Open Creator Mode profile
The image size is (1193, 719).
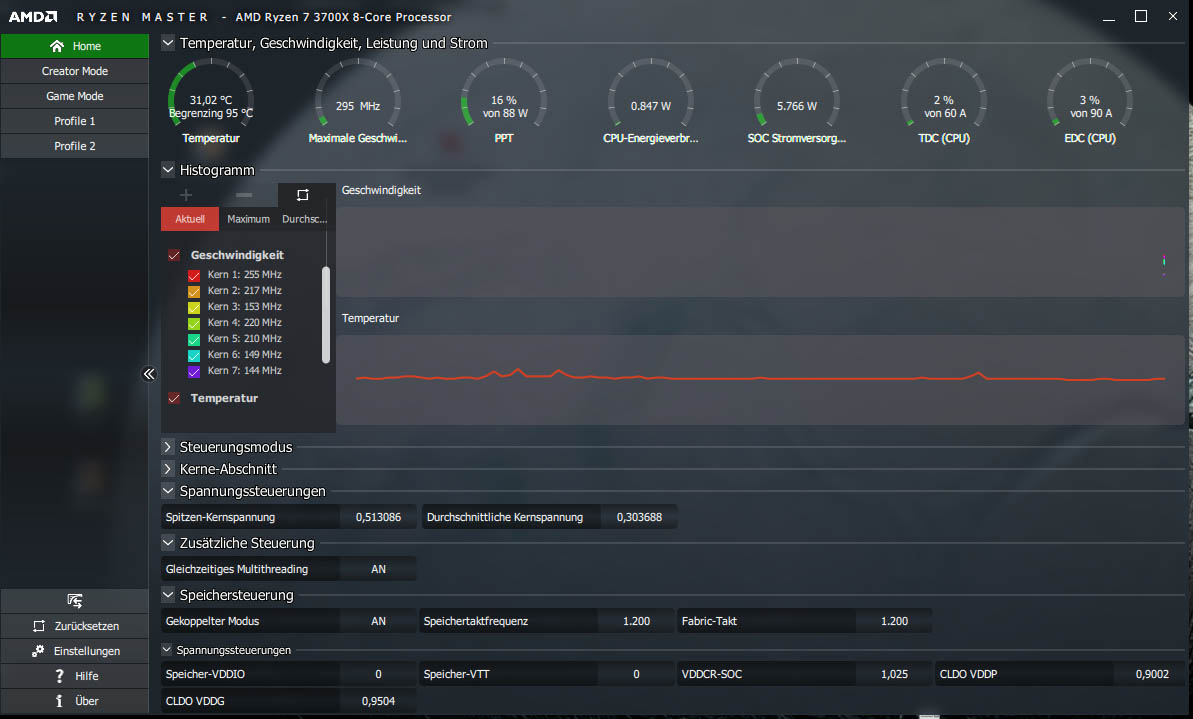click(75, 71)
